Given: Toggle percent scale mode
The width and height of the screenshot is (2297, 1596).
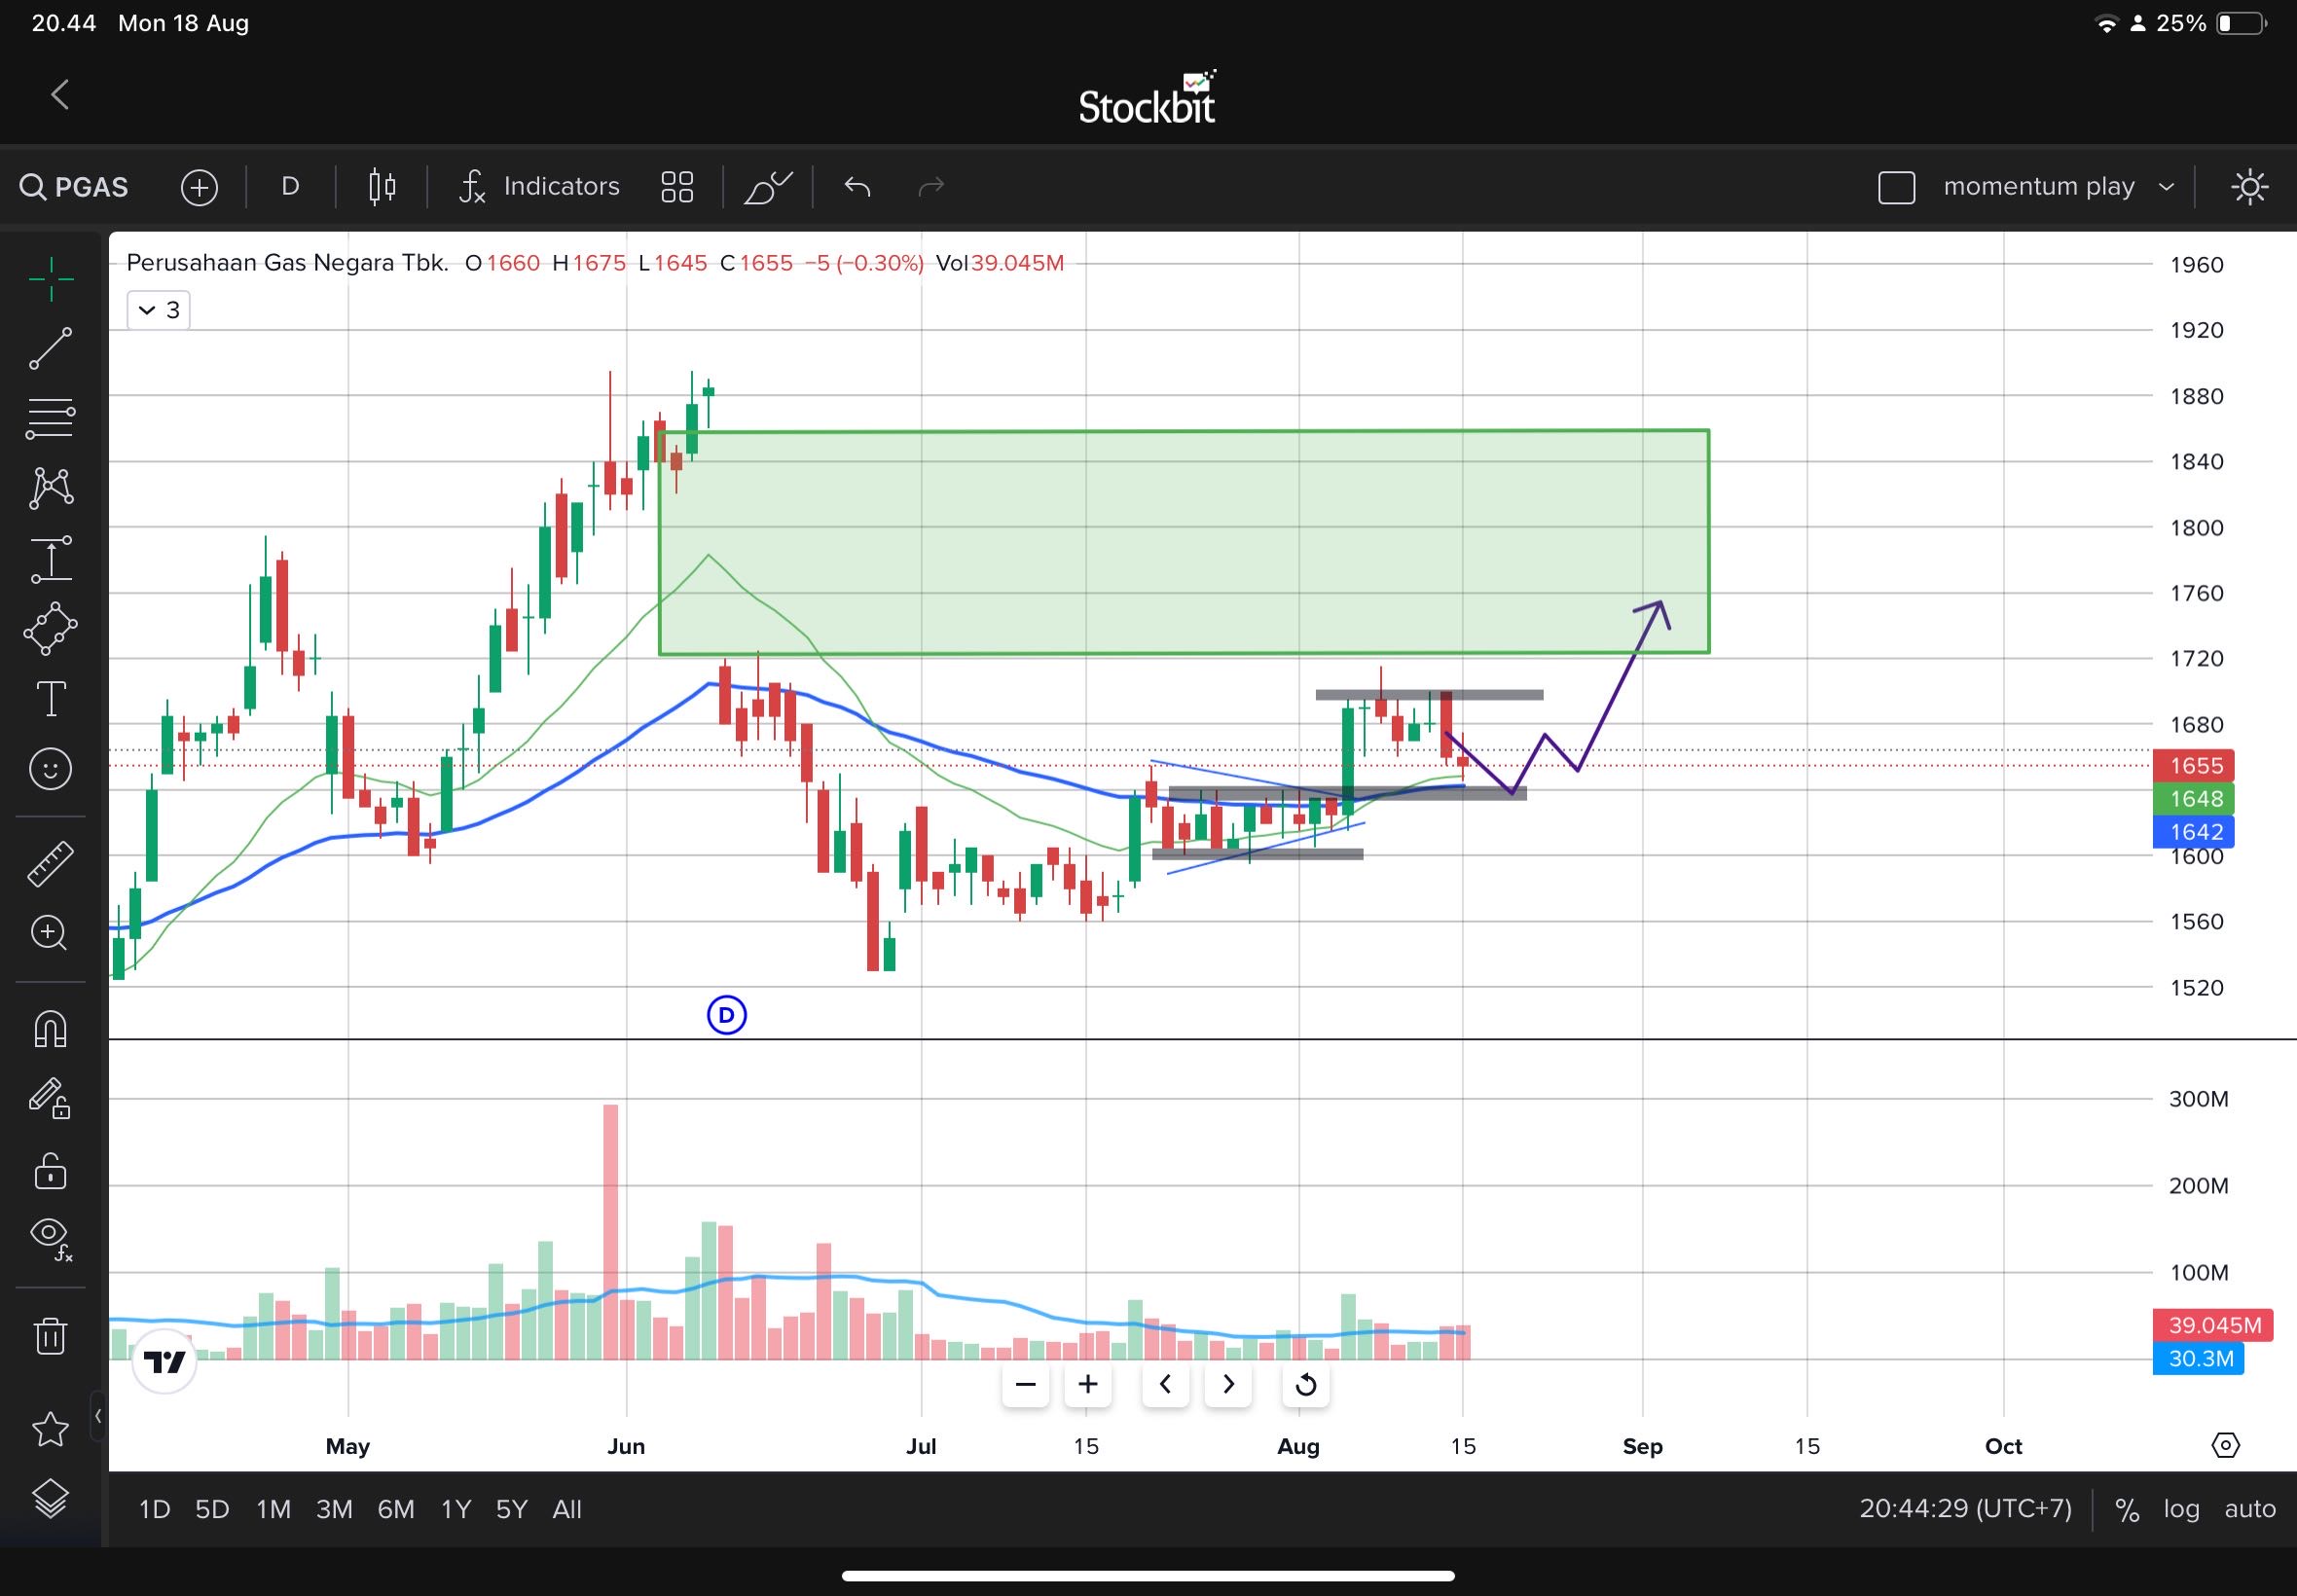Looking at the screenshot, I should pos(2127,1509).
